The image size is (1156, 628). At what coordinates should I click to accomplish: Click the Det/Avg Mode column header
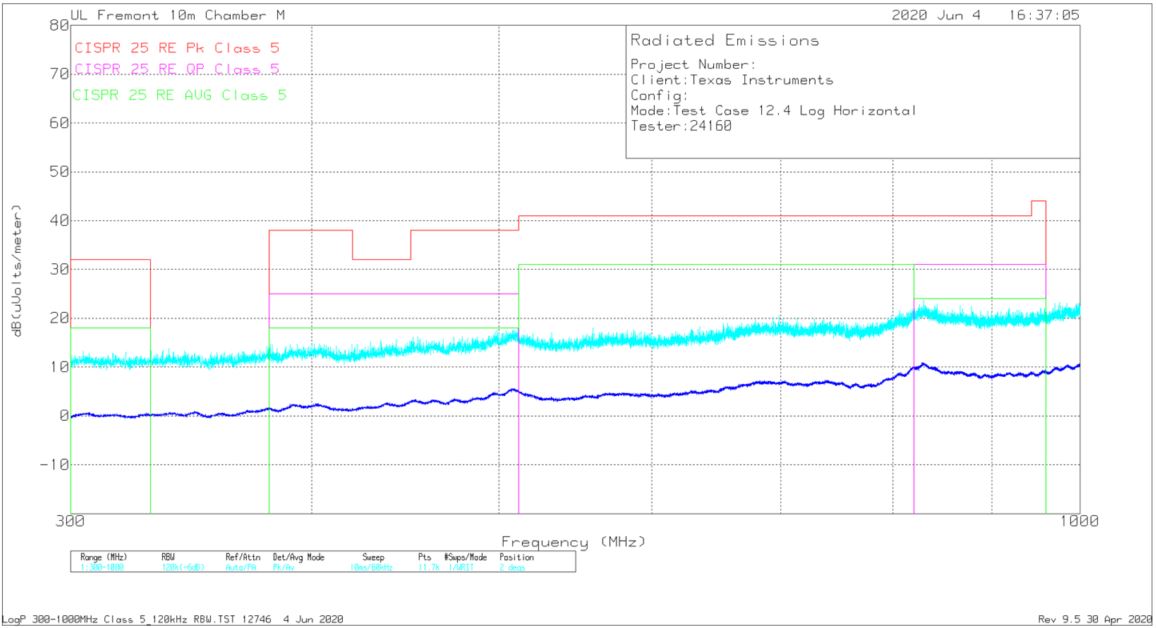coord(299,557)
